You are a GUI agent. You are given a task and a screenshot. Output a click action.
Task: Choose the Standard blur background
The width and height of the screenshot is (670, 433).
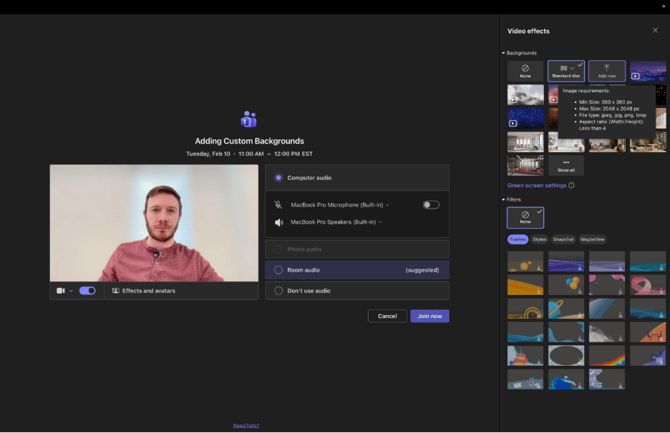click(x=566, y=71)
